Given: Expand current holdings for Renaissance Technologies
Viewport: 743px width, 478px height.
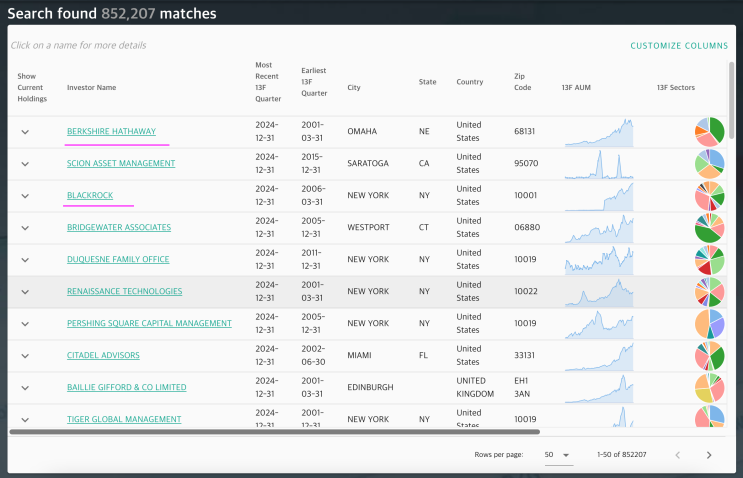Looking at the screenshot, I should [x=25, y=292].
